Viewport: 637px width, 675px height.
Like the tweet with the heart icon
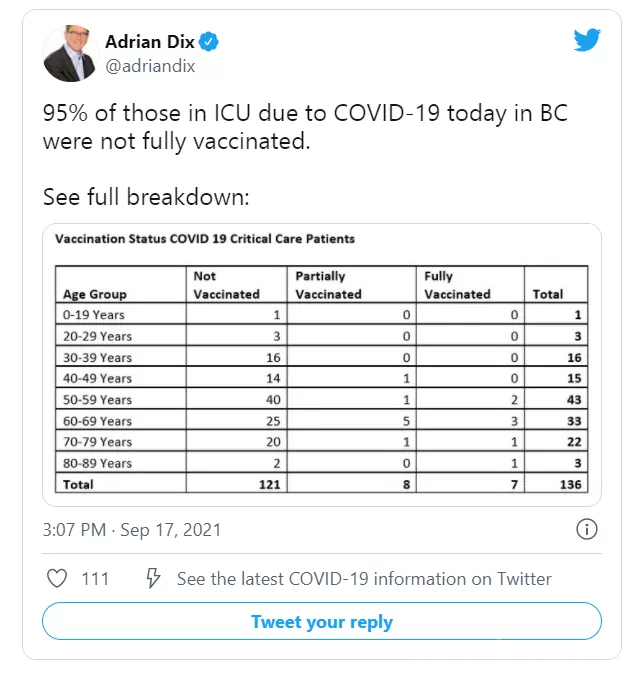point(58,578)
